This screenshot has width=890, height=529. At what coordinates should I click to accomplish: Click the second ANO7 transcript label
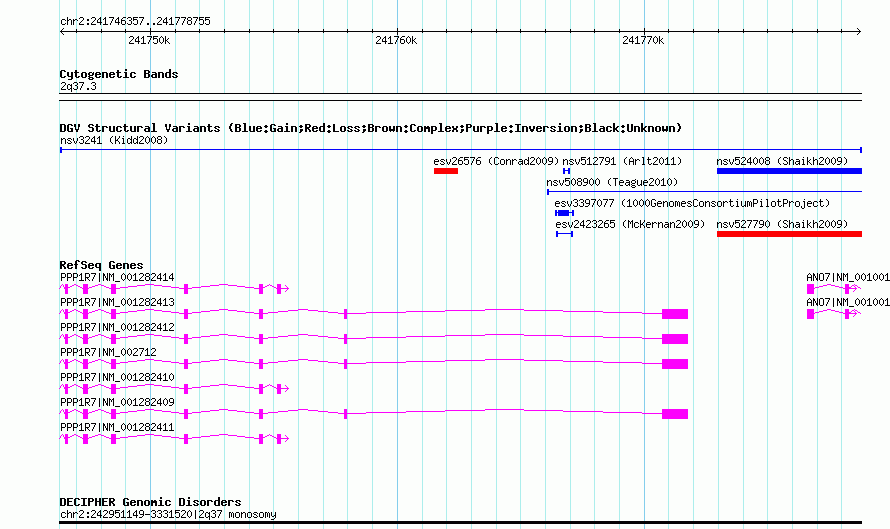848,303
